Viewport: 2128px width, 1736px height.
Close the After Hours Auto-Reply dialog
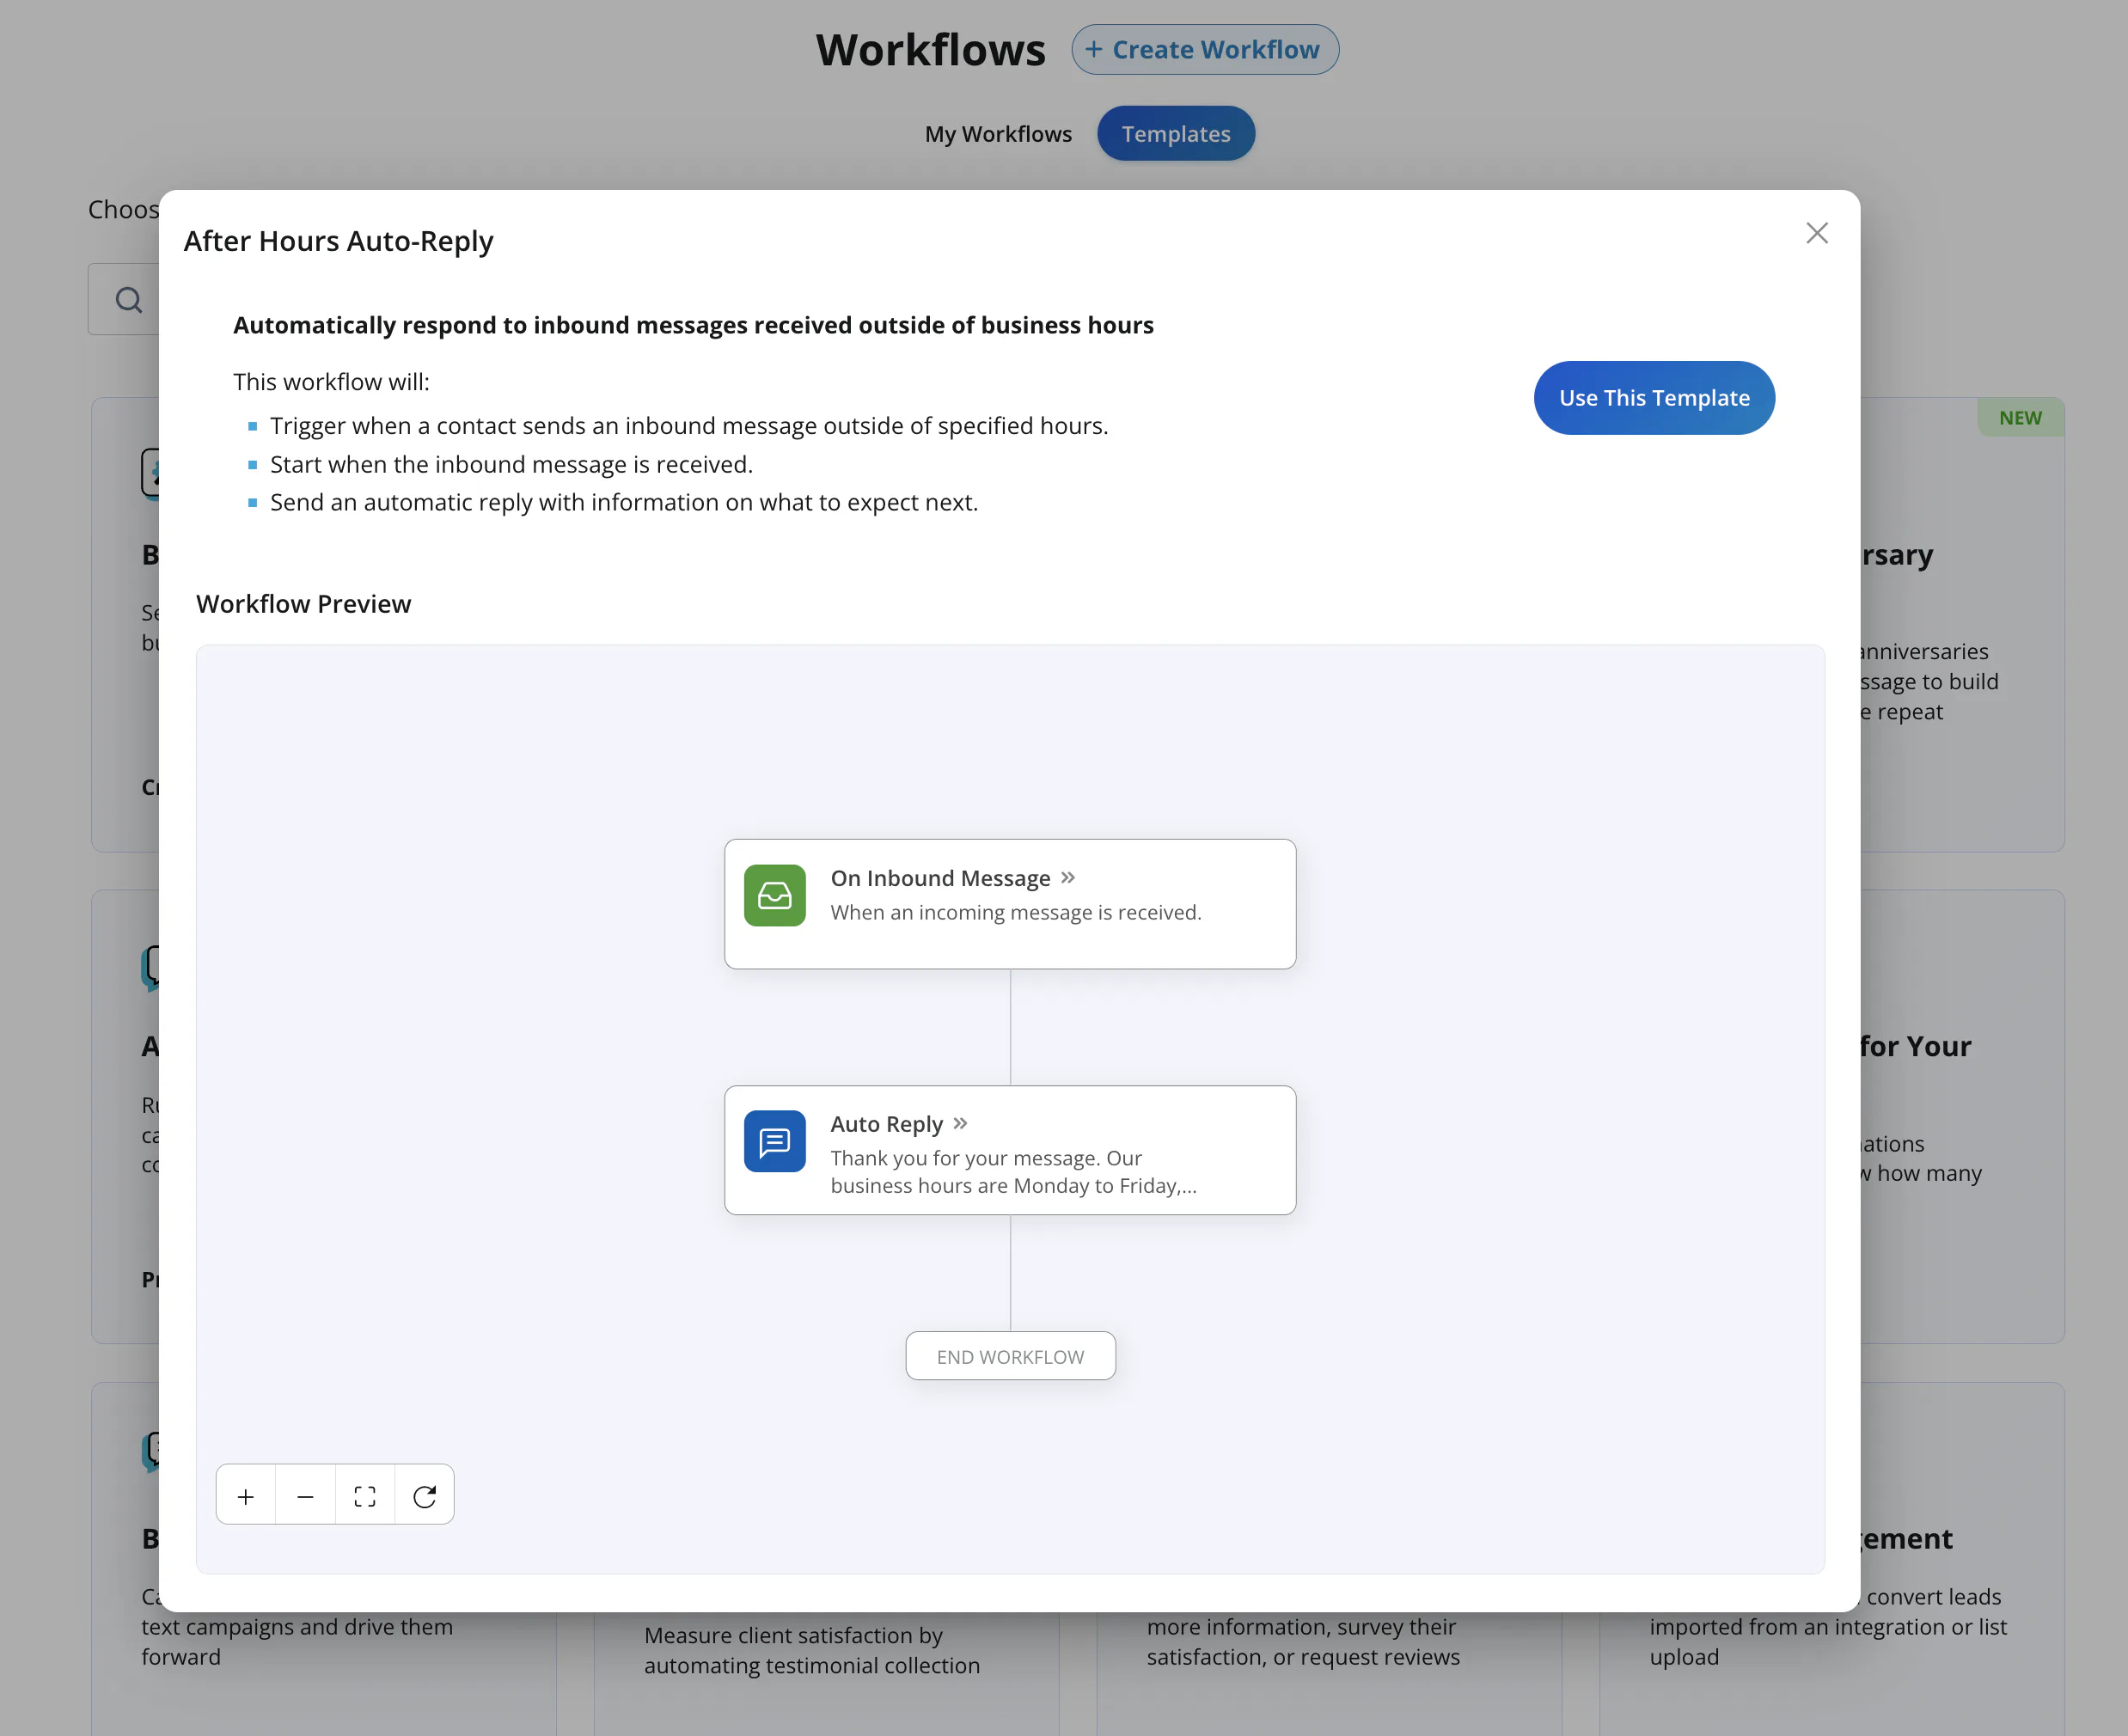pos(1817,233)
